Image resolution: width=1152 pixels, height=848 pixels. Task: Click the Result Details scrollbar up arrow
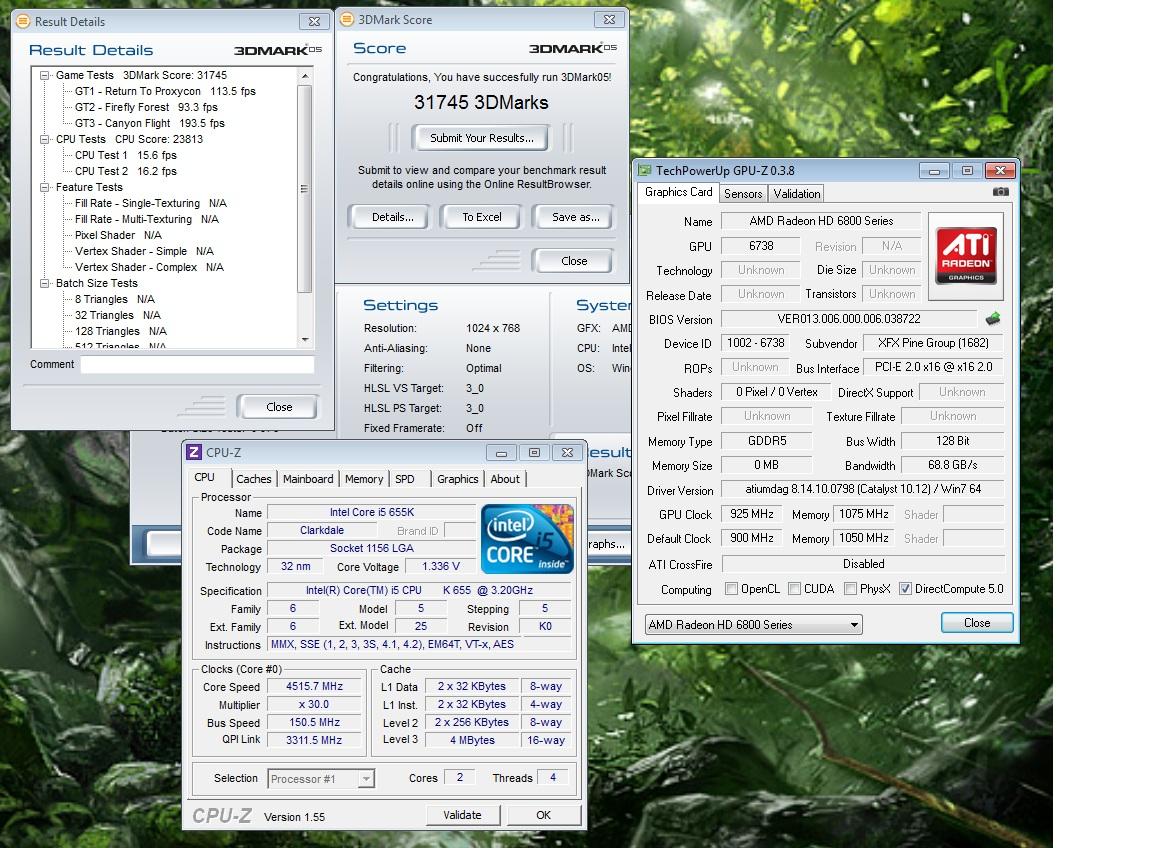(x=305, y=76)
